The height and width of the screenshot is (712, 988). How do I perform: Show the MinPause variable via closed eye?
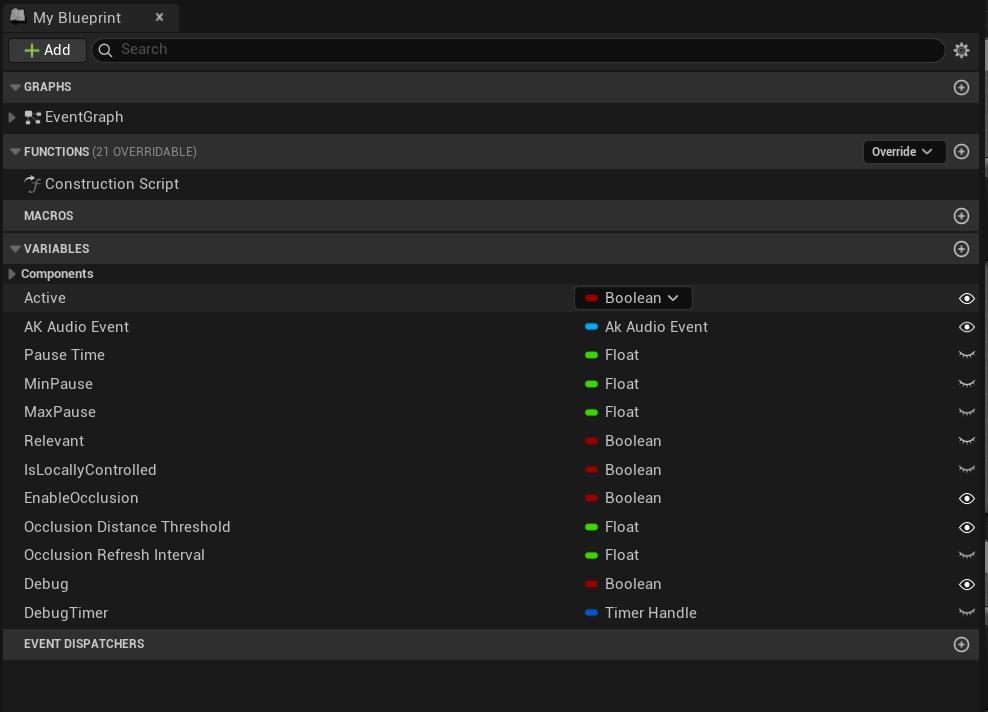(x=967, y=384)
